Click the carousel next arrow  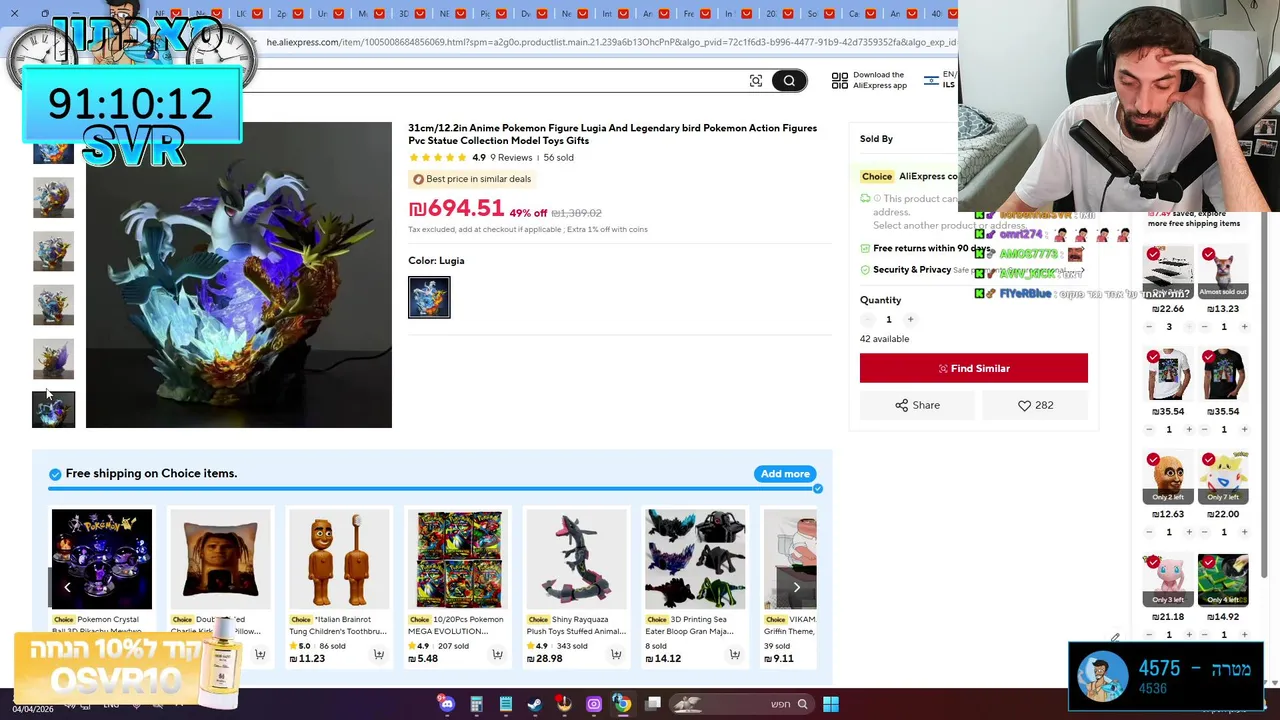point(797,587)
